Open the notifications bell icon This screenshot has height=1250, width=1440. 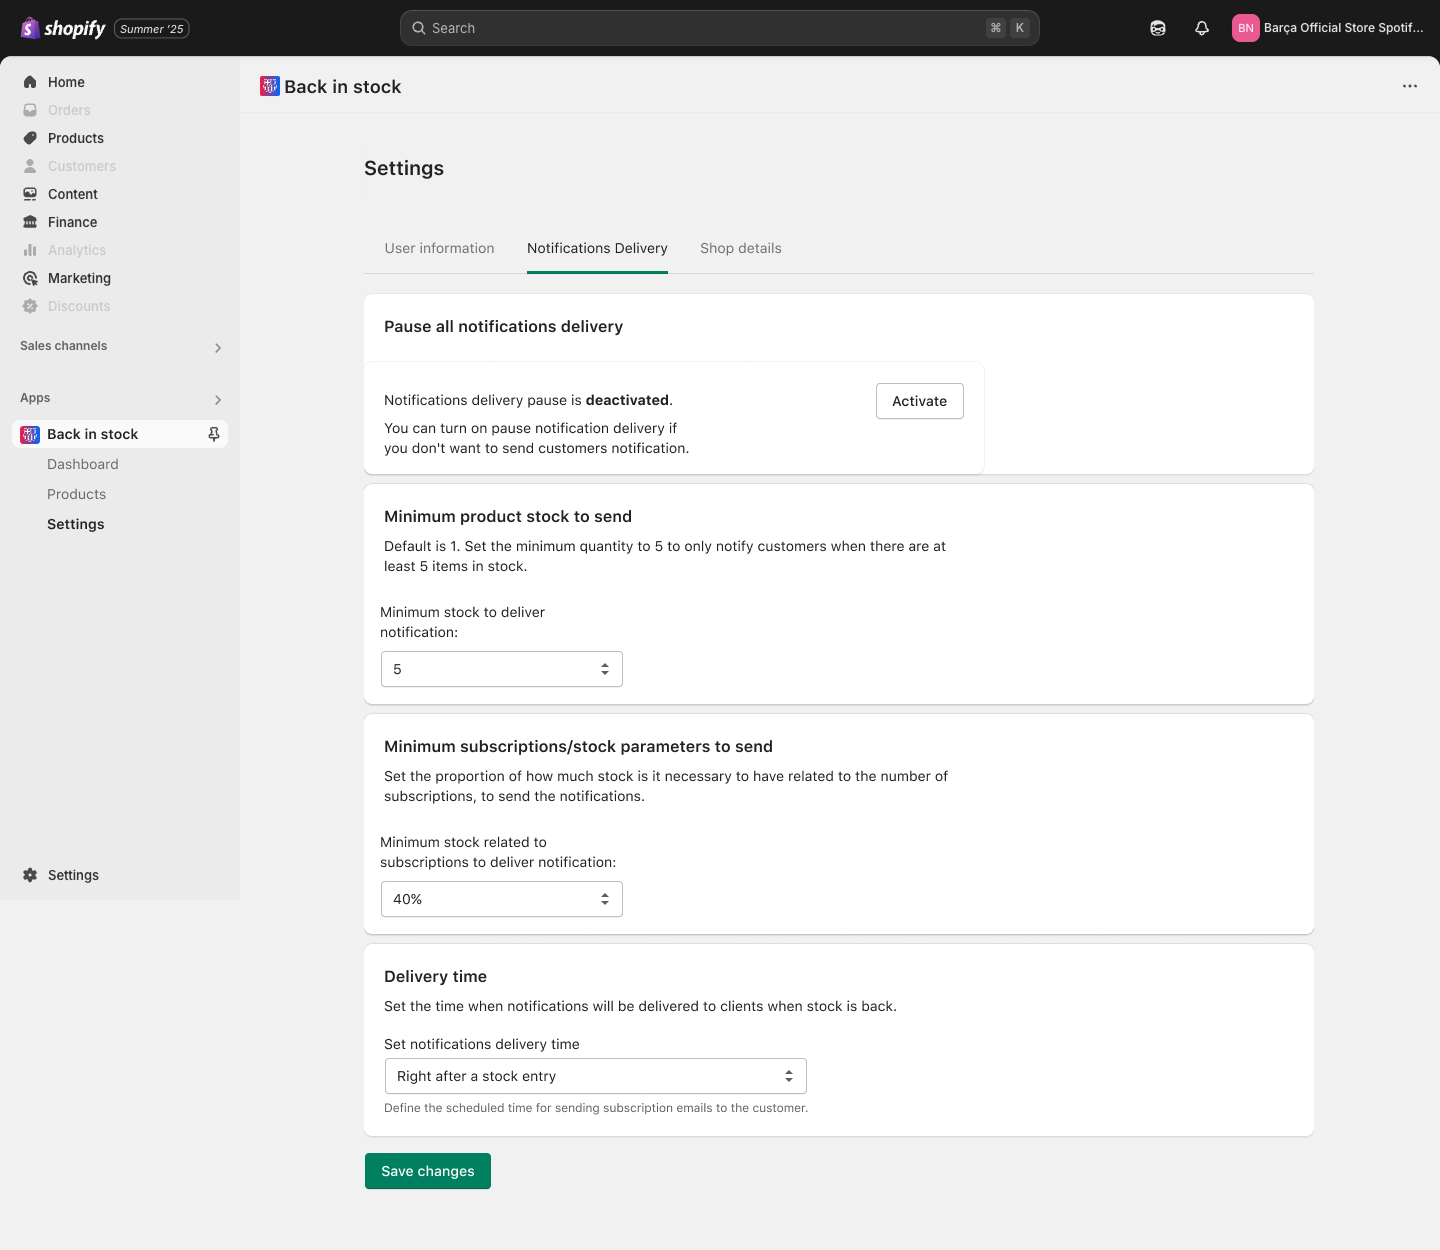1202,28
